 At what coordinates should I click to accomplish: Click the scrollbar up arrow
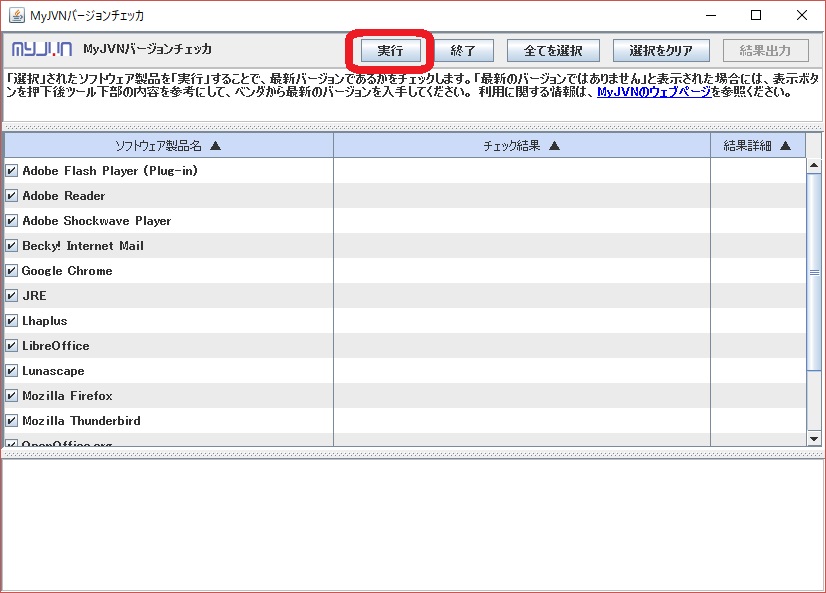pos(814,165)
